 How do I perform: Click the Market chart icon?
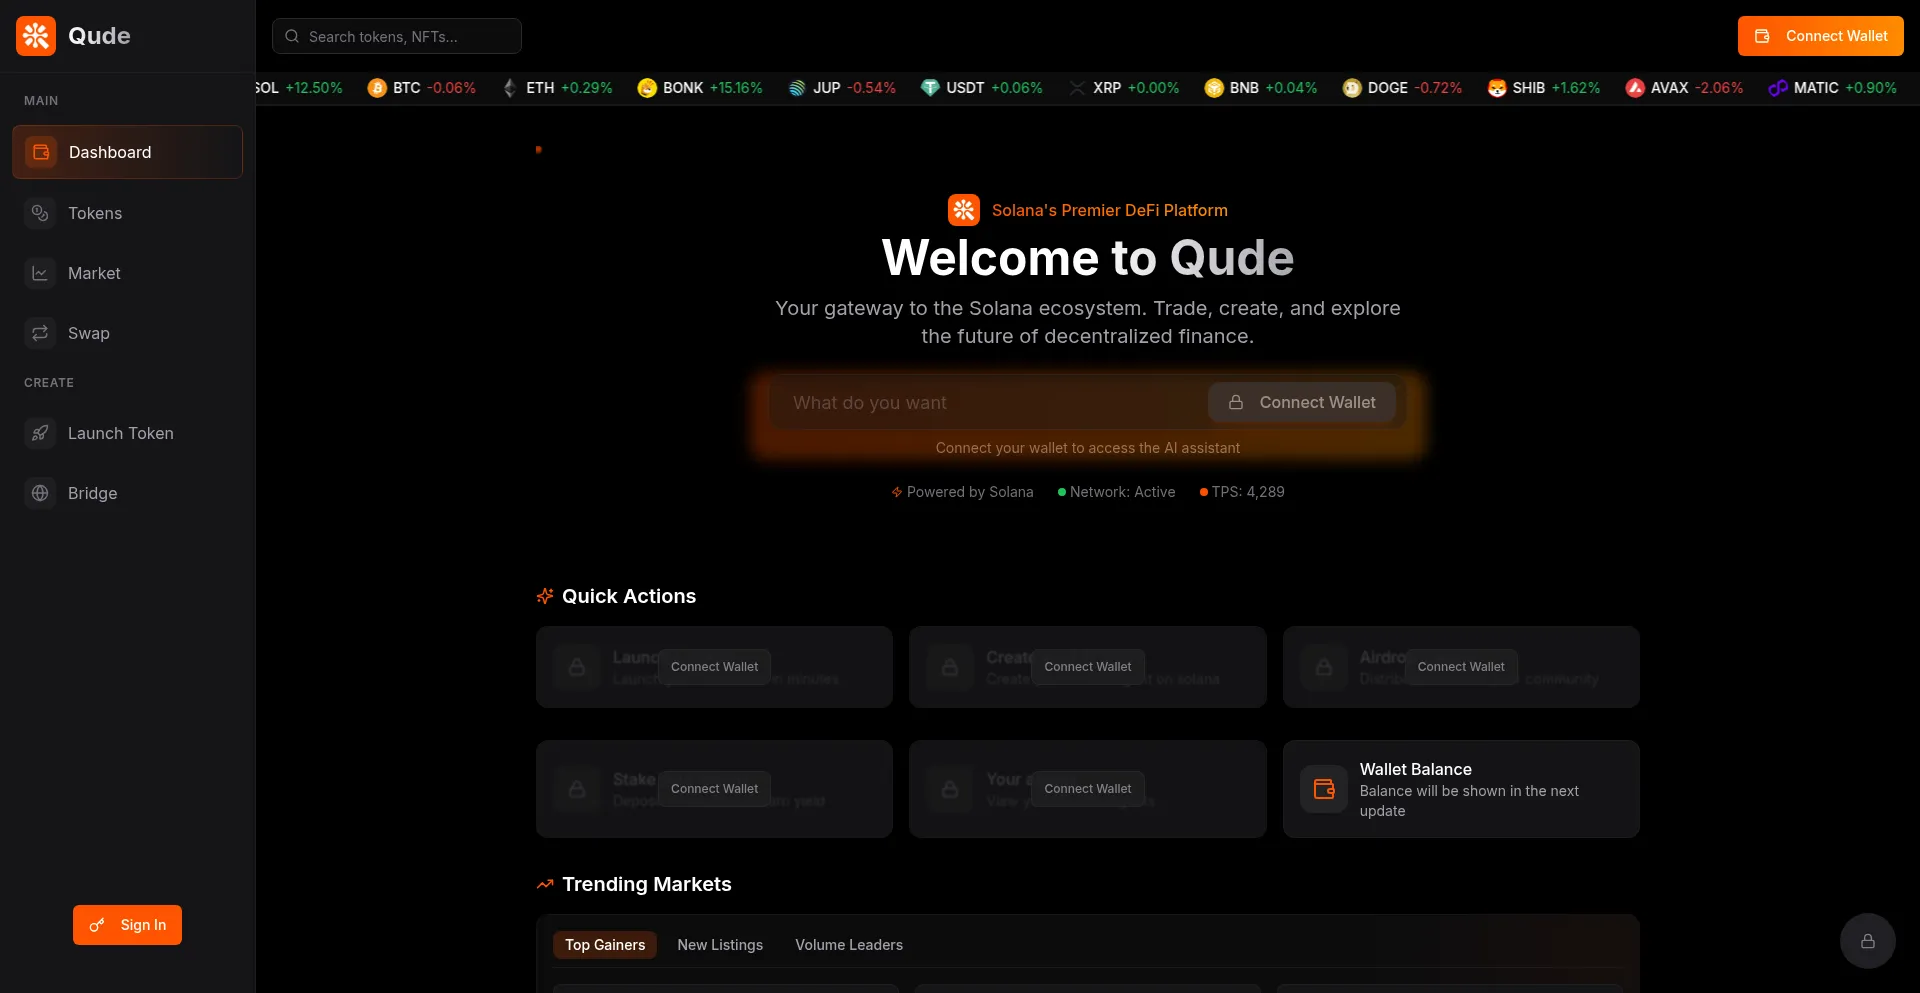pos(40,273)
